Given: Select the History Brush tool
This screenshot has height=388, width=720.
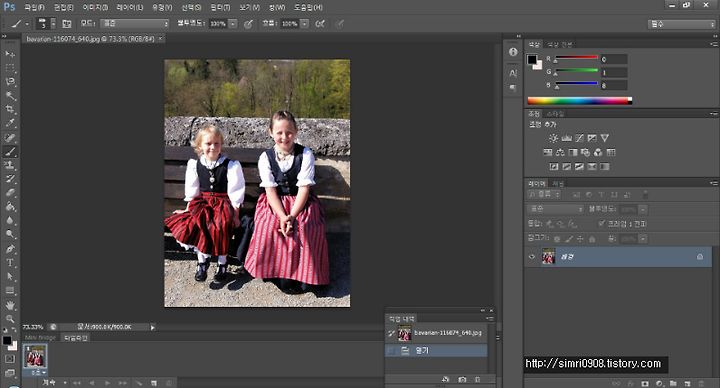Looking at the screenshot, I should point(10,179).
